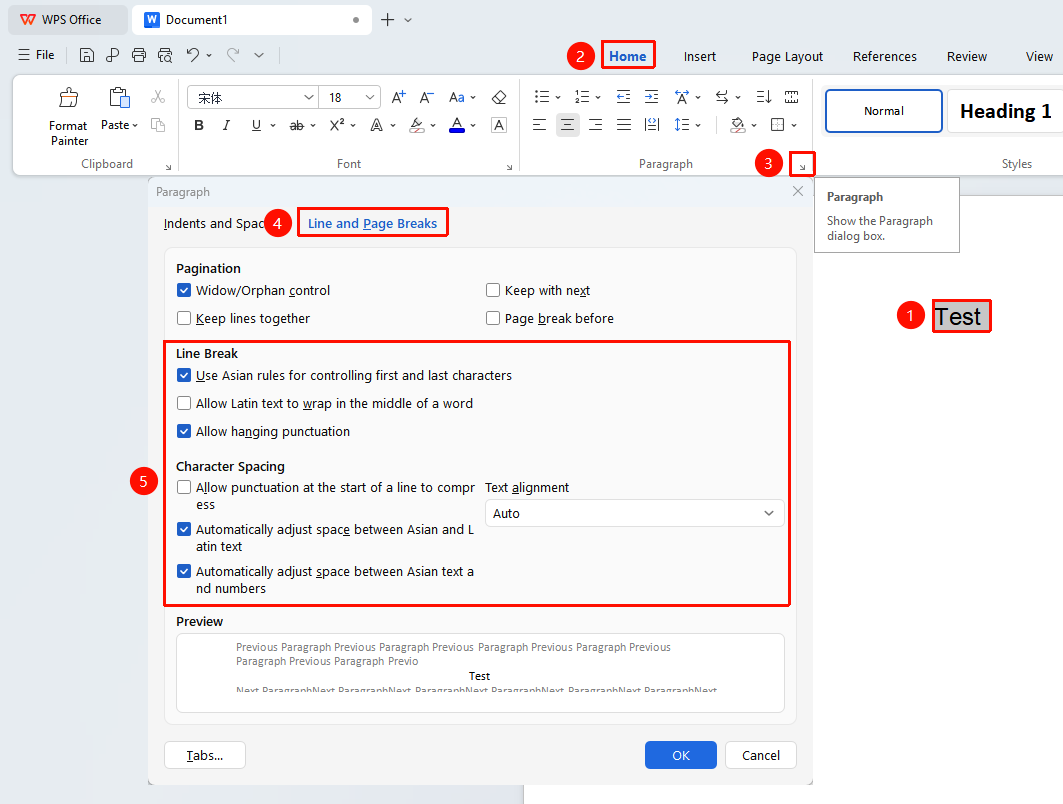Image resolution: width=1063 pixels, height=804 pixels.
Task: Switch to Line and Page Breaks tab
Action: point(372,223)
